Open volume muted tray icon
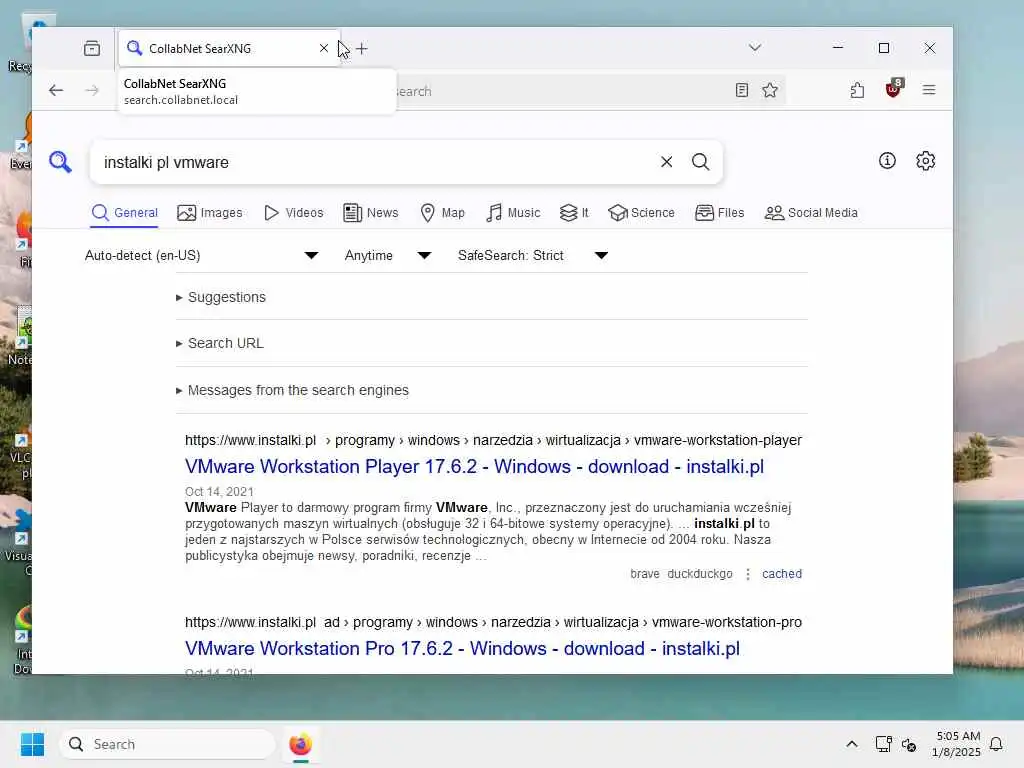 (x=909, y=744)
